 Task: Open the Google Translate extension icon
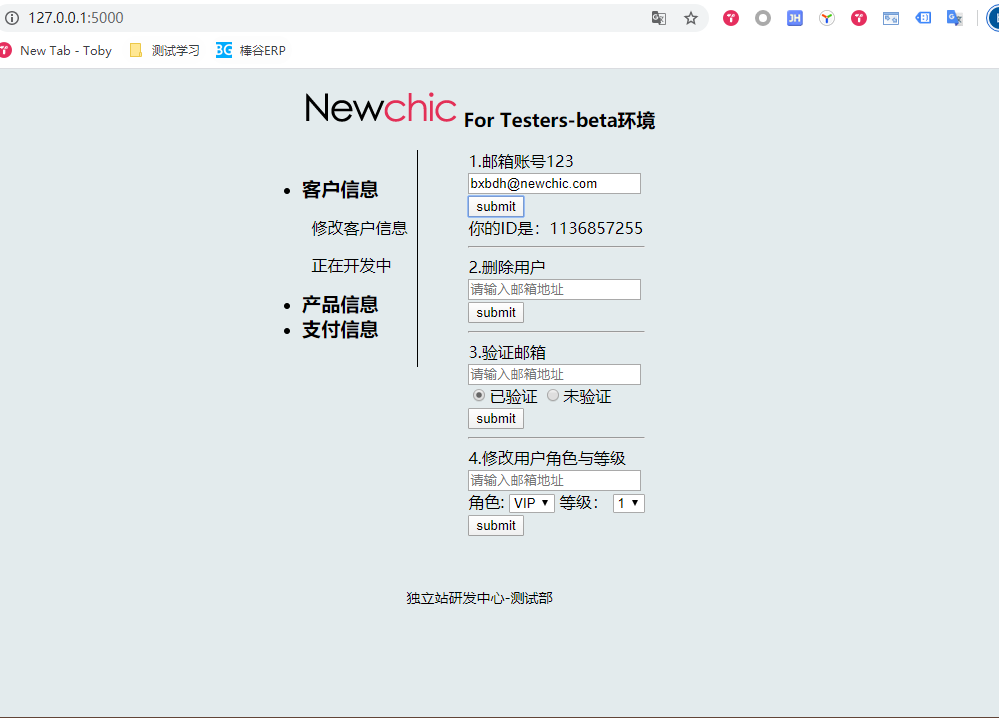[x=954, y=18]
